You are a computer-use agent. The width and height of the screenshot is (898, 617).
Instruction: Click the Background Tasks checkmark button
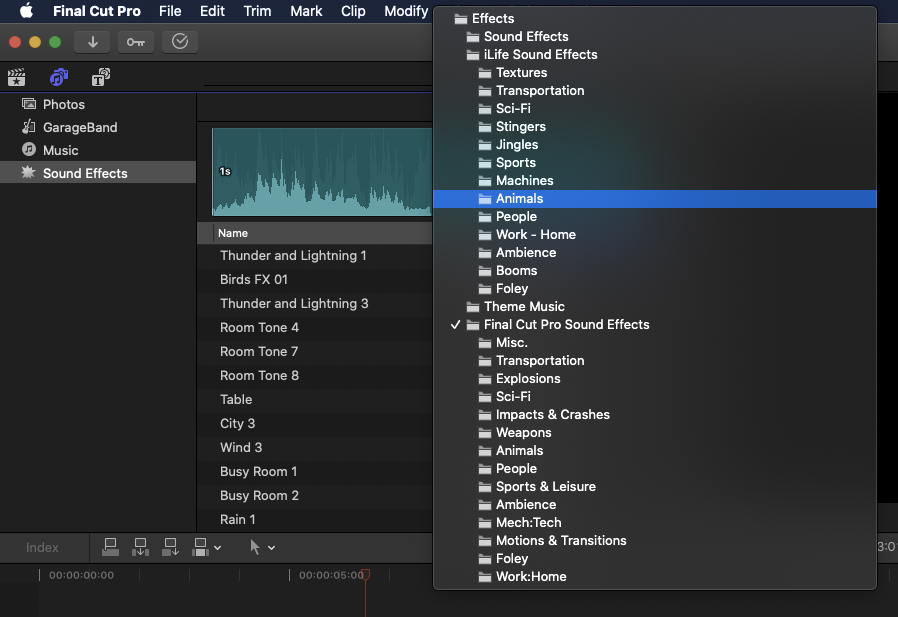[180, 42]
